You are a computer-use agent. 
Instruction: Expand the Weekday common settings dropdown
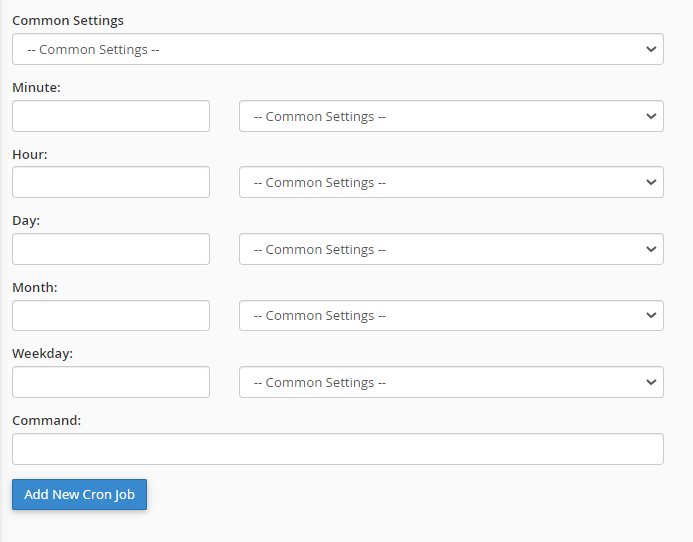coord(451,382)
